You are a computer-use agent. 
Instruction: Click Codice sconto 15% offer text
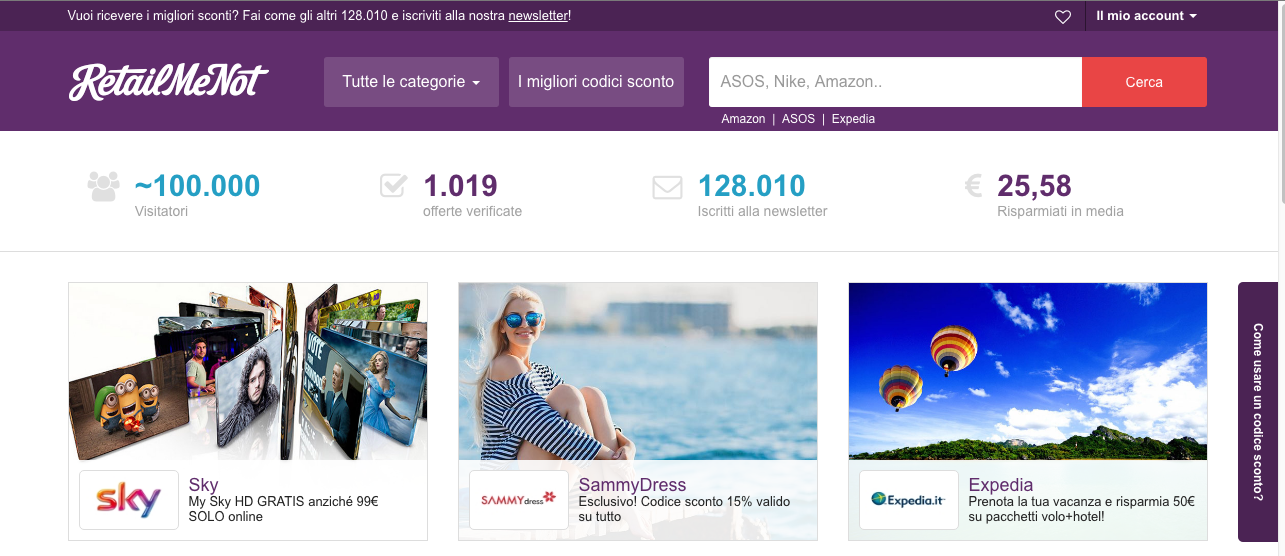(684, 509)
